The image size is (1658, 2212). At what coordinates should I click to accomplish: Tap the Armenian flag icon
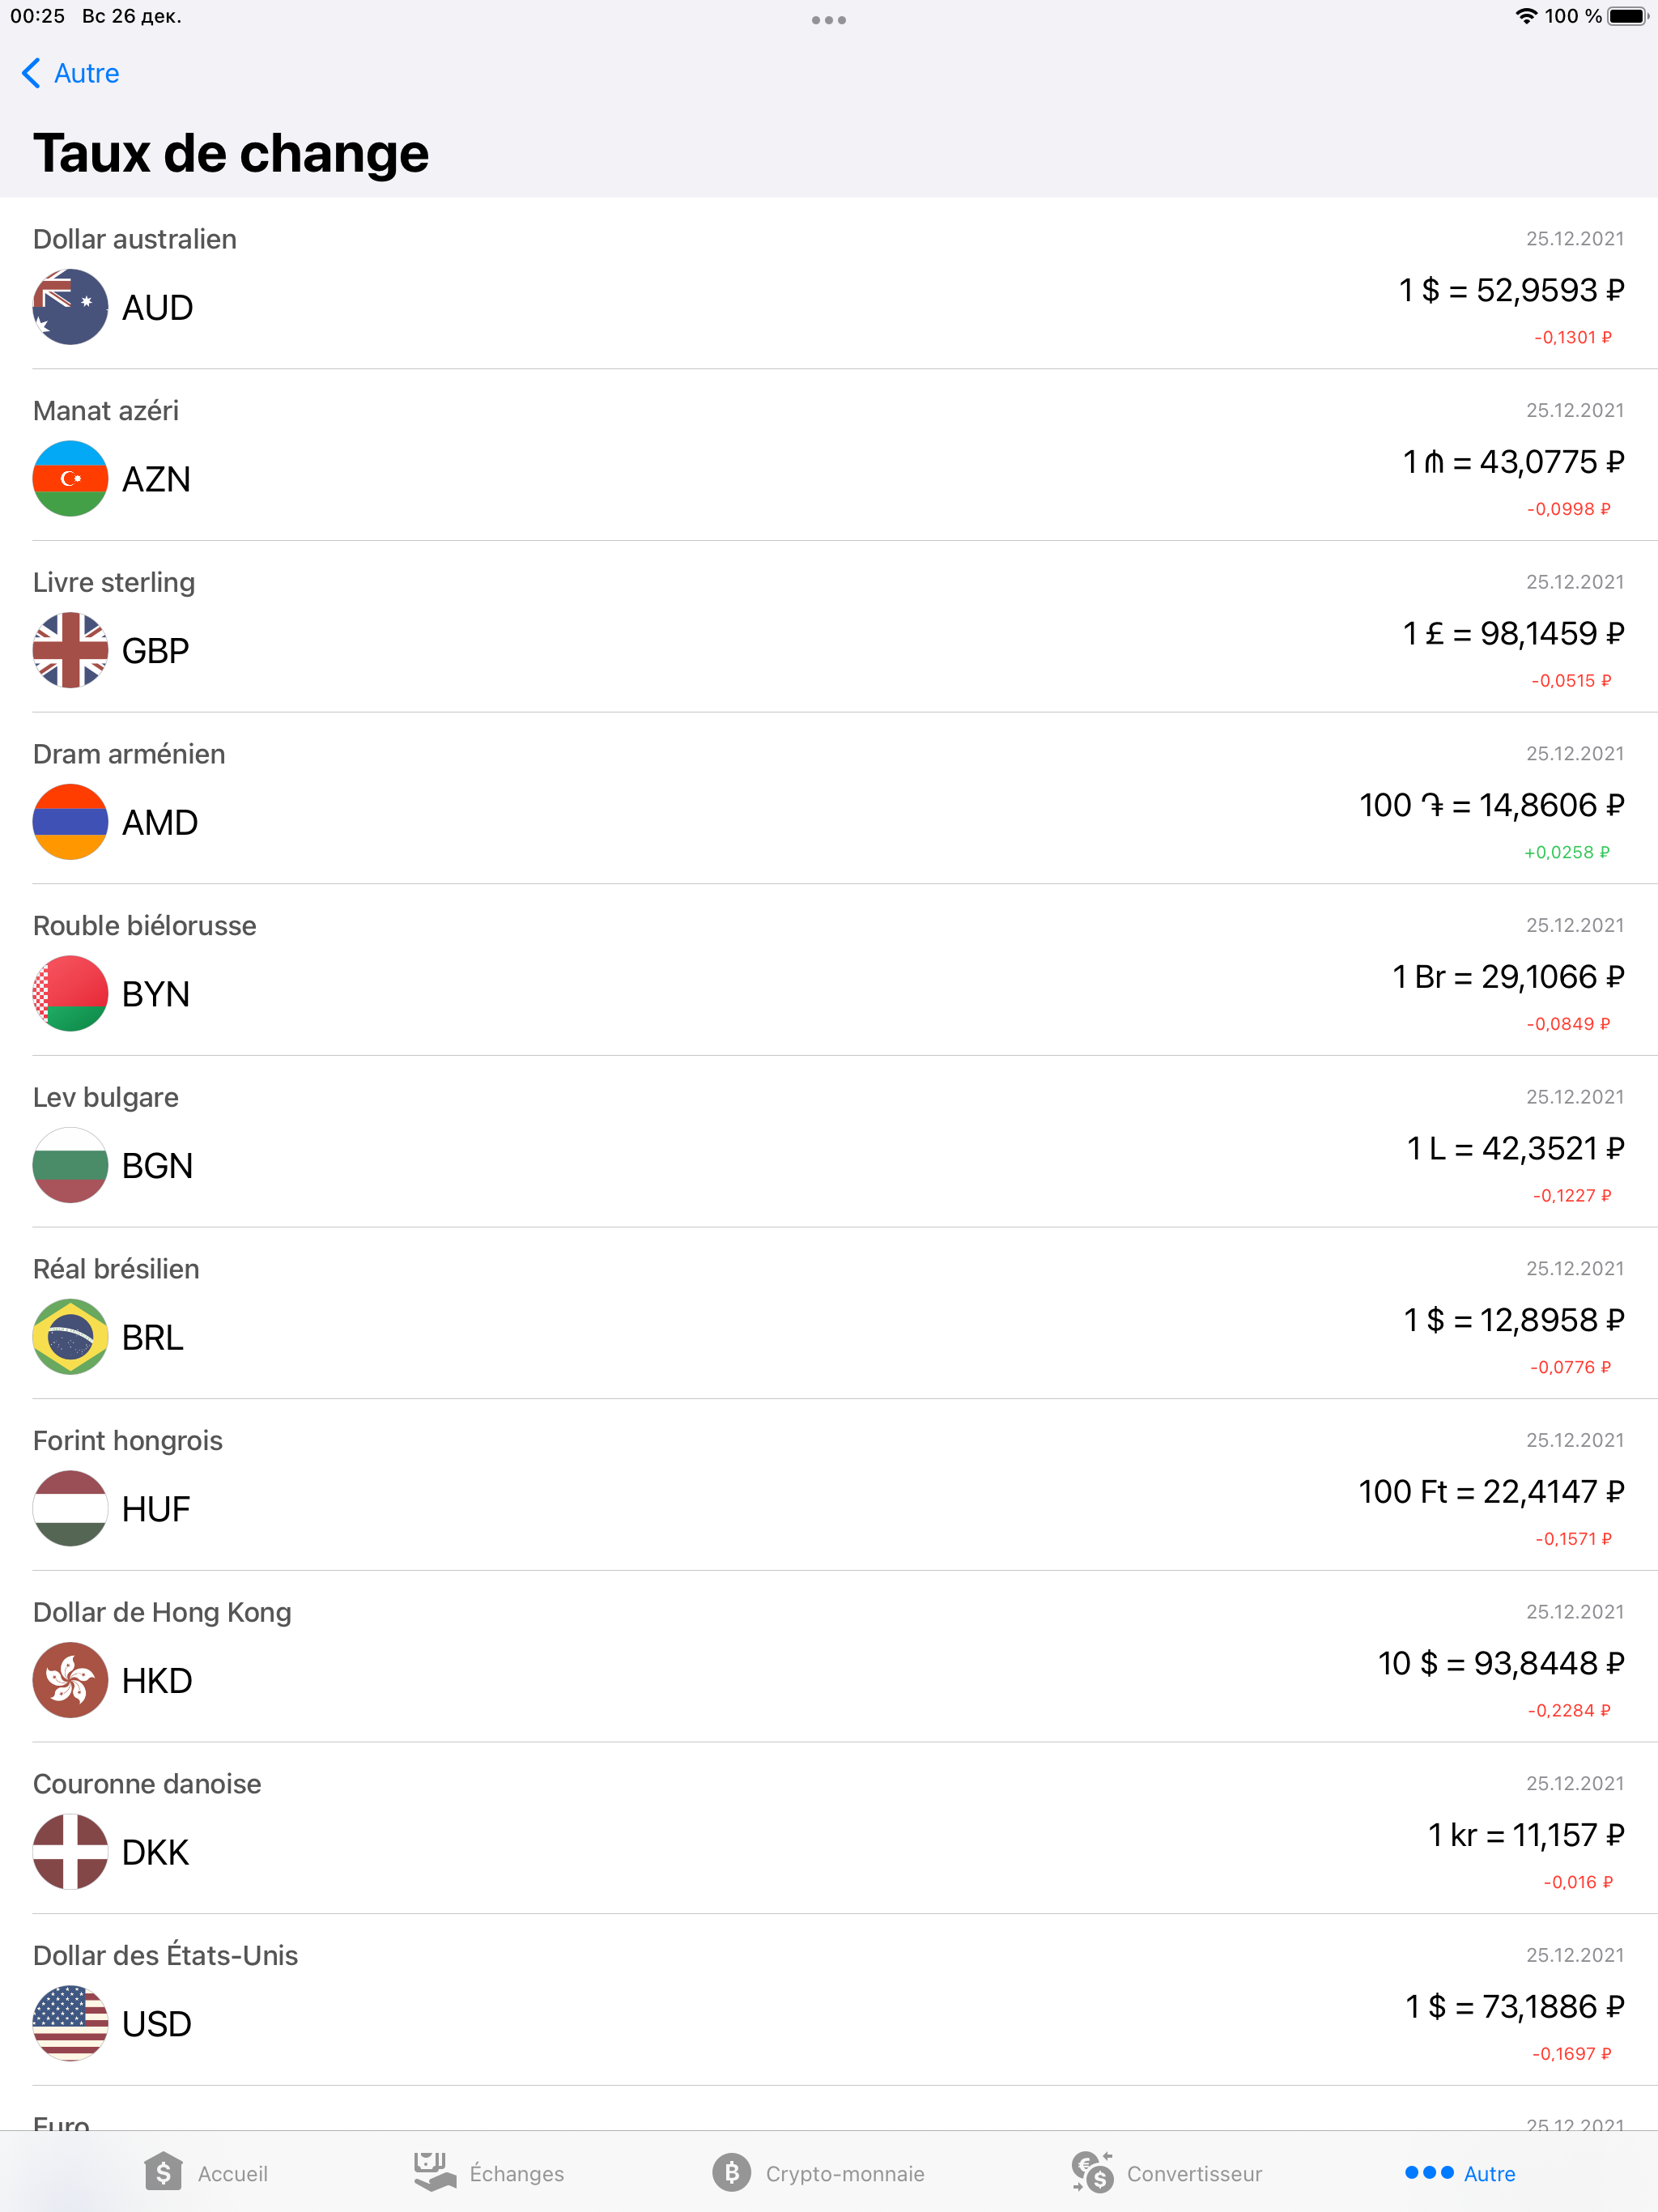[x=70, y=822]
